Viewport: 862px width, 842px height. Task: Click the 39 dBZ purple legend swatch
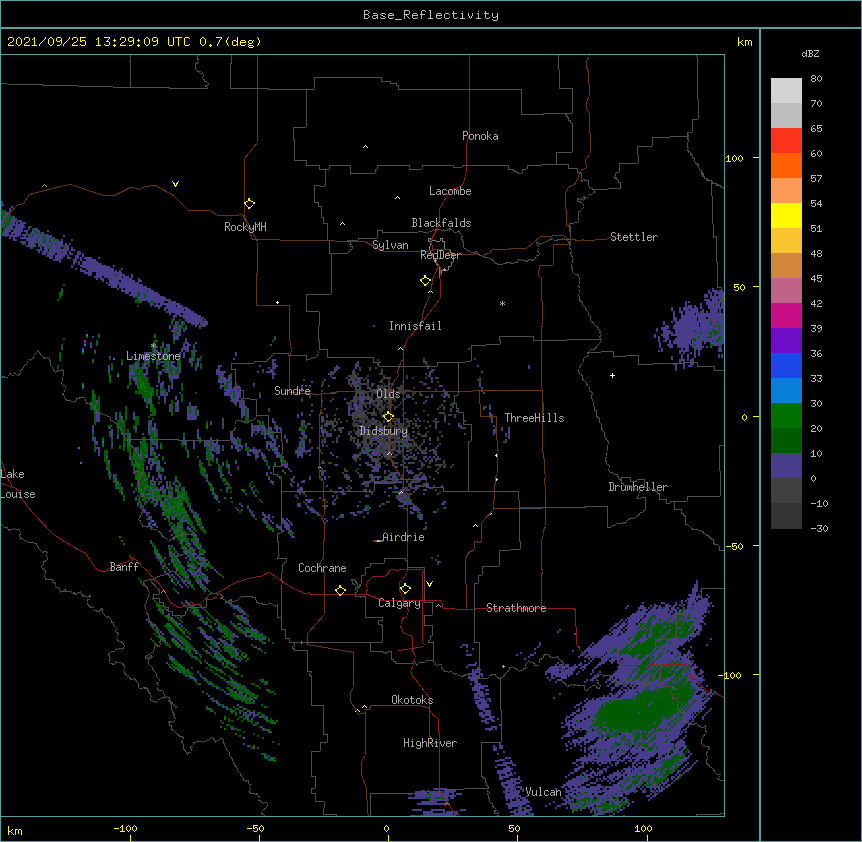coord(786,340)
